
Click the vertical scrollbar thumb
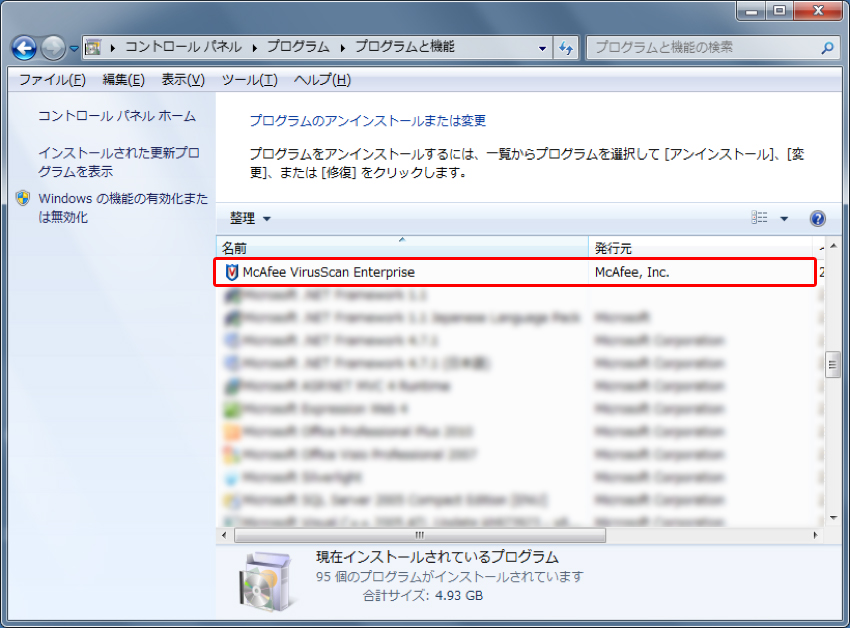coord(833,365)
